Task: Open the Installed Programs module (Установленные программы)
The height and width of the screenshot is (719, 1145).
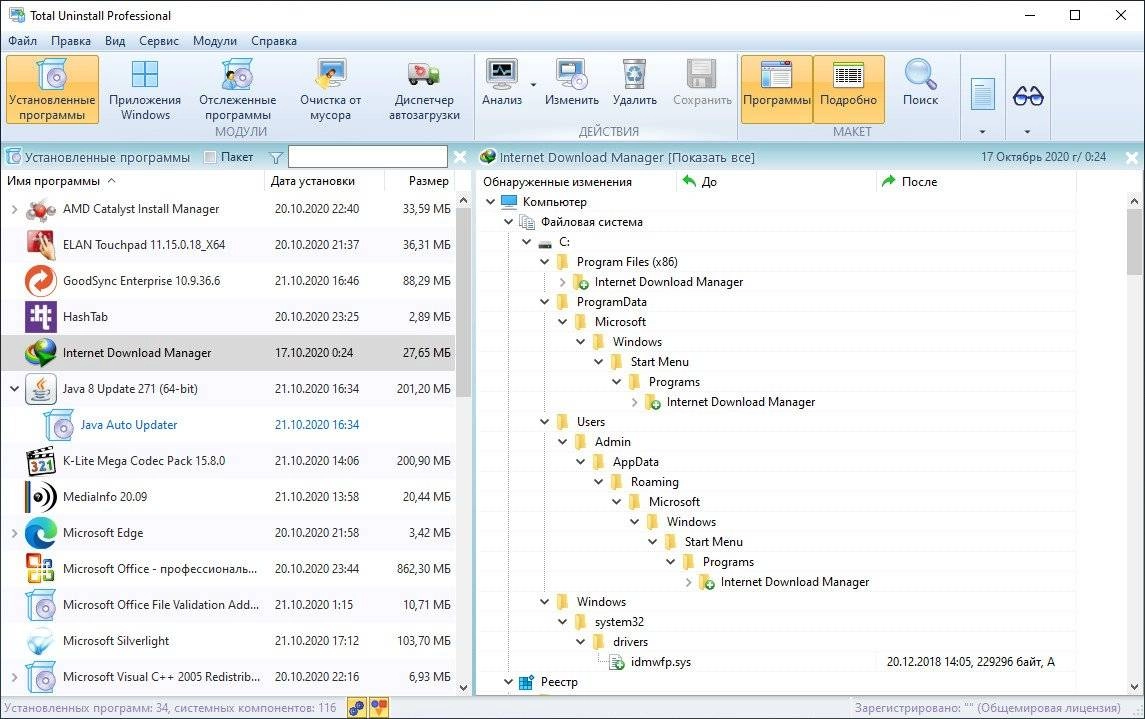Action: pyautogui.click(x=52, y=90)
